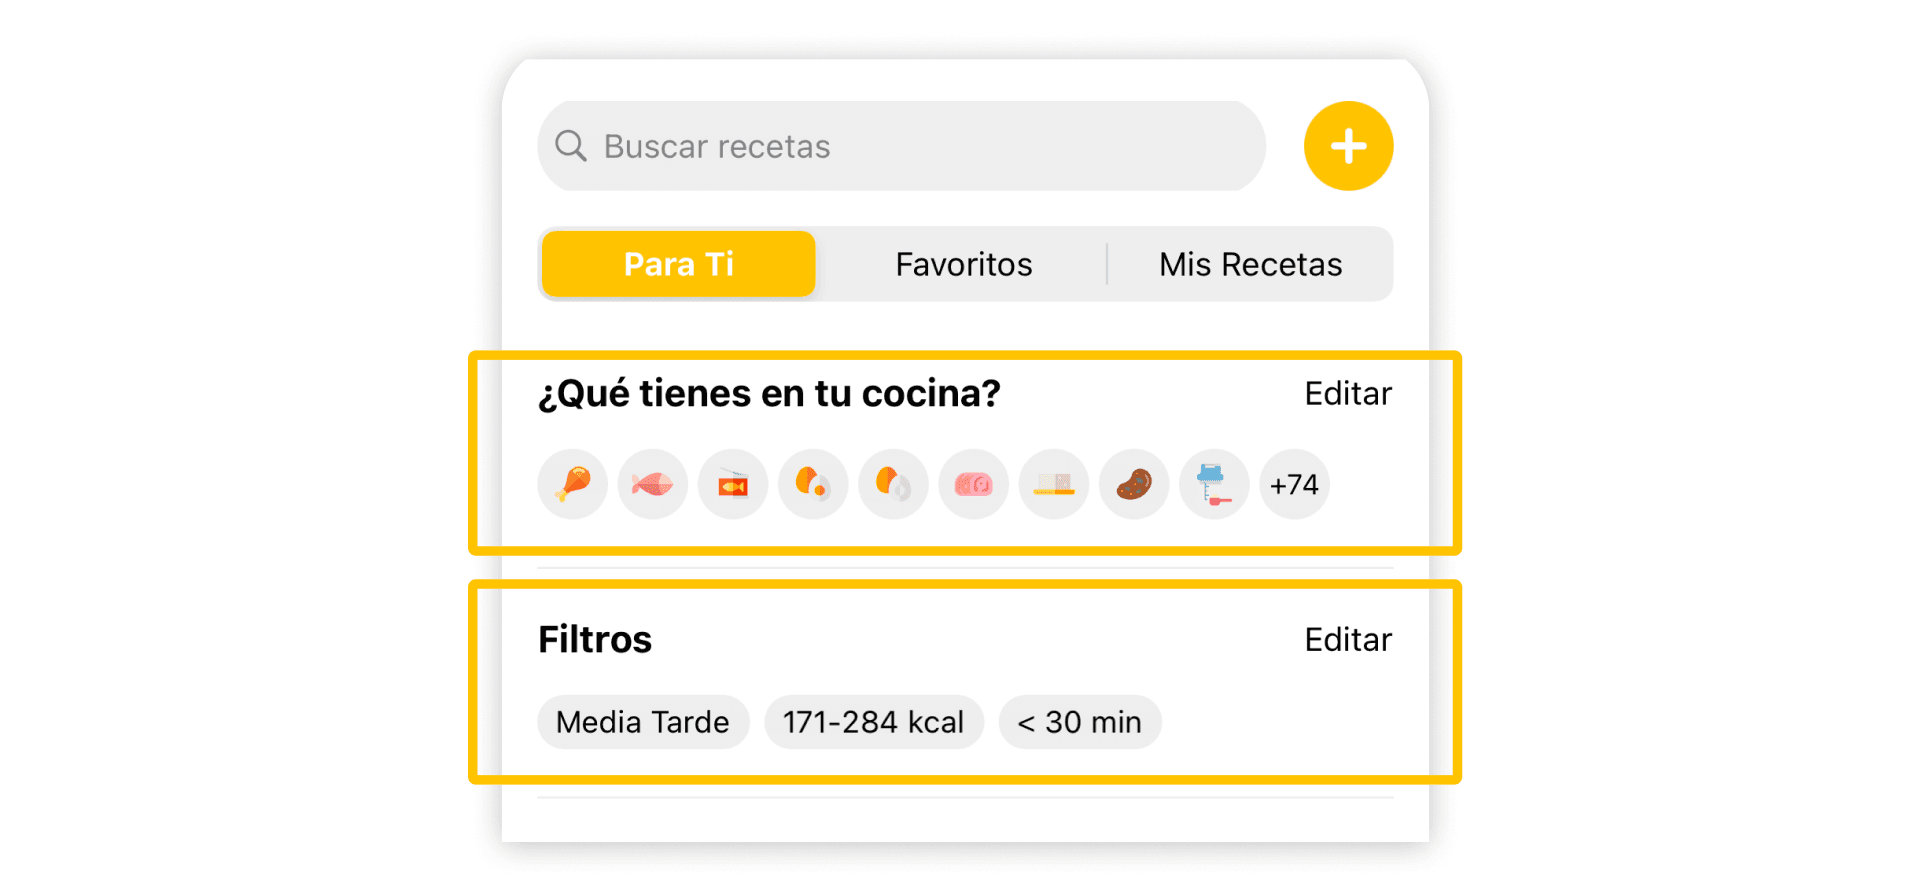
Task: Click the ham ingredient icon
Action: point(973,484)
